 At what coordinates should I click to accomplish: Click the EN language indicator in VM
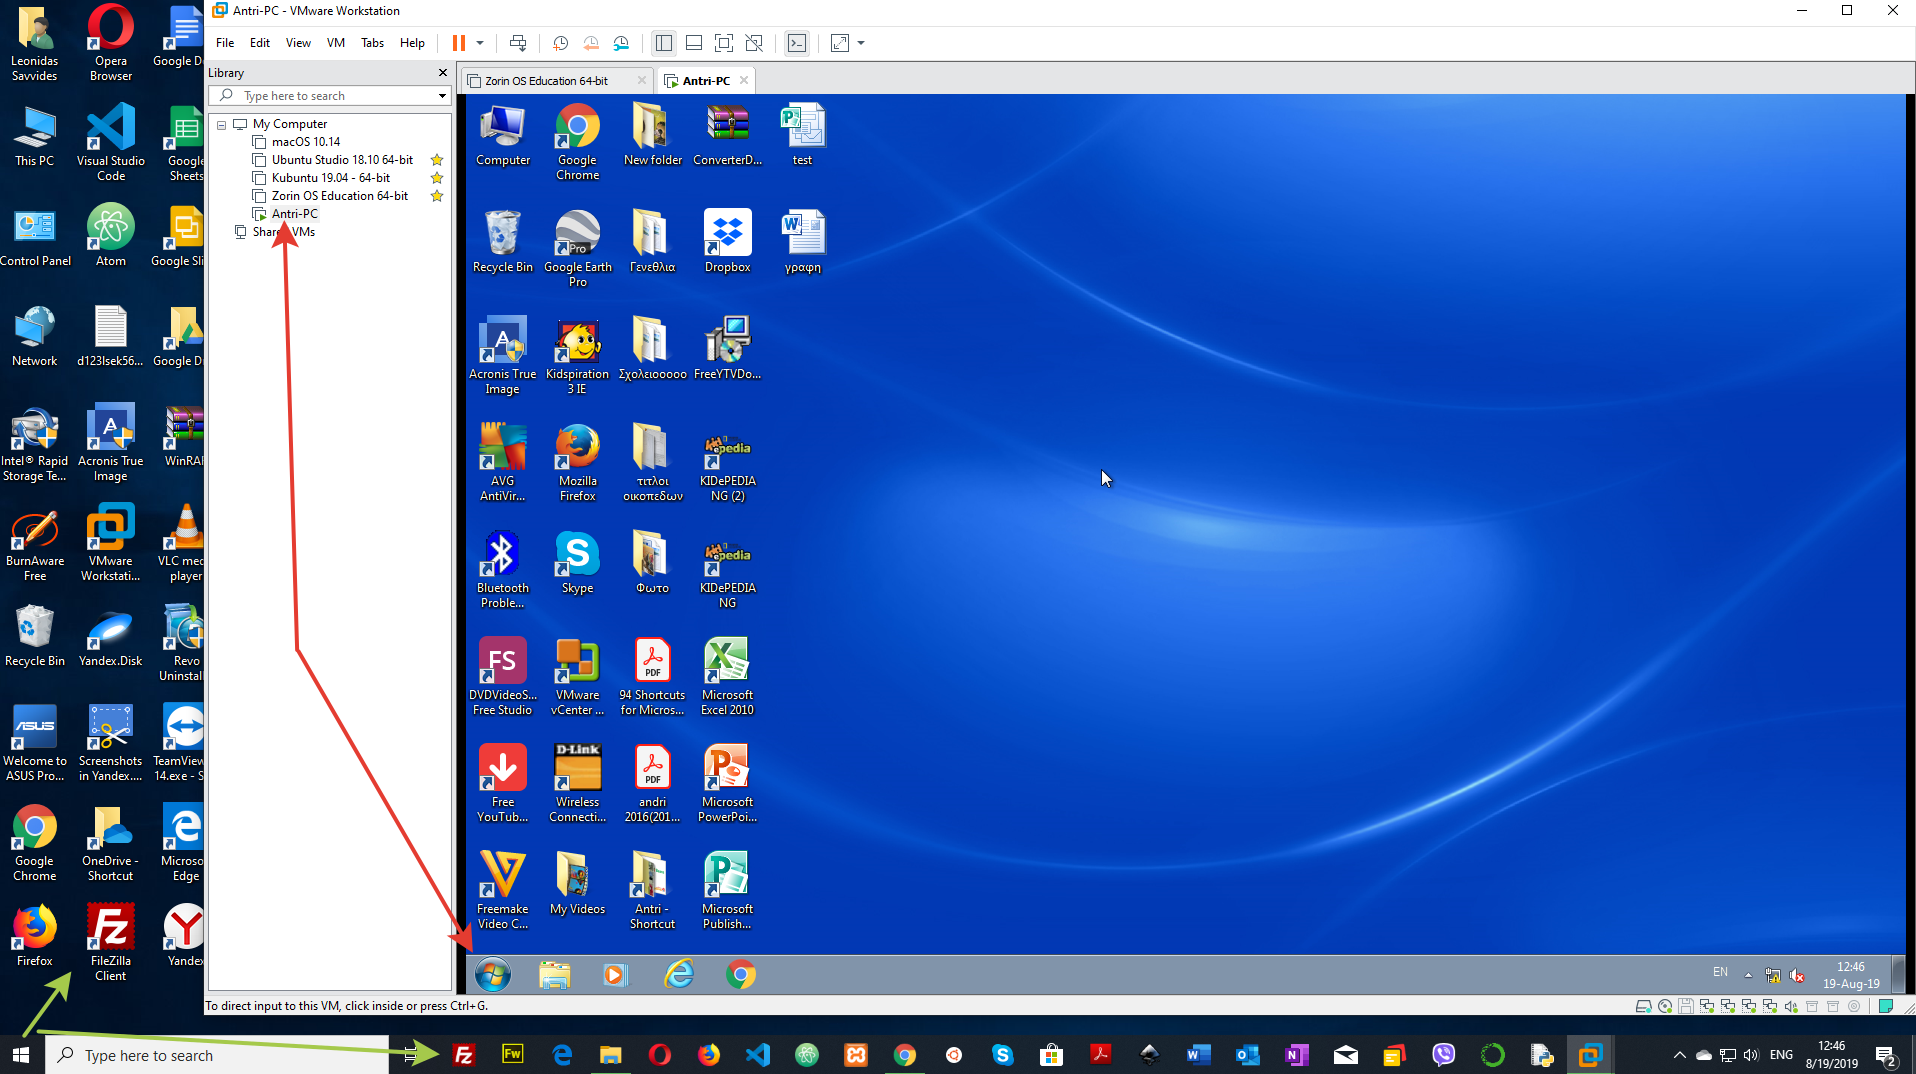(x=1720, y=972)
